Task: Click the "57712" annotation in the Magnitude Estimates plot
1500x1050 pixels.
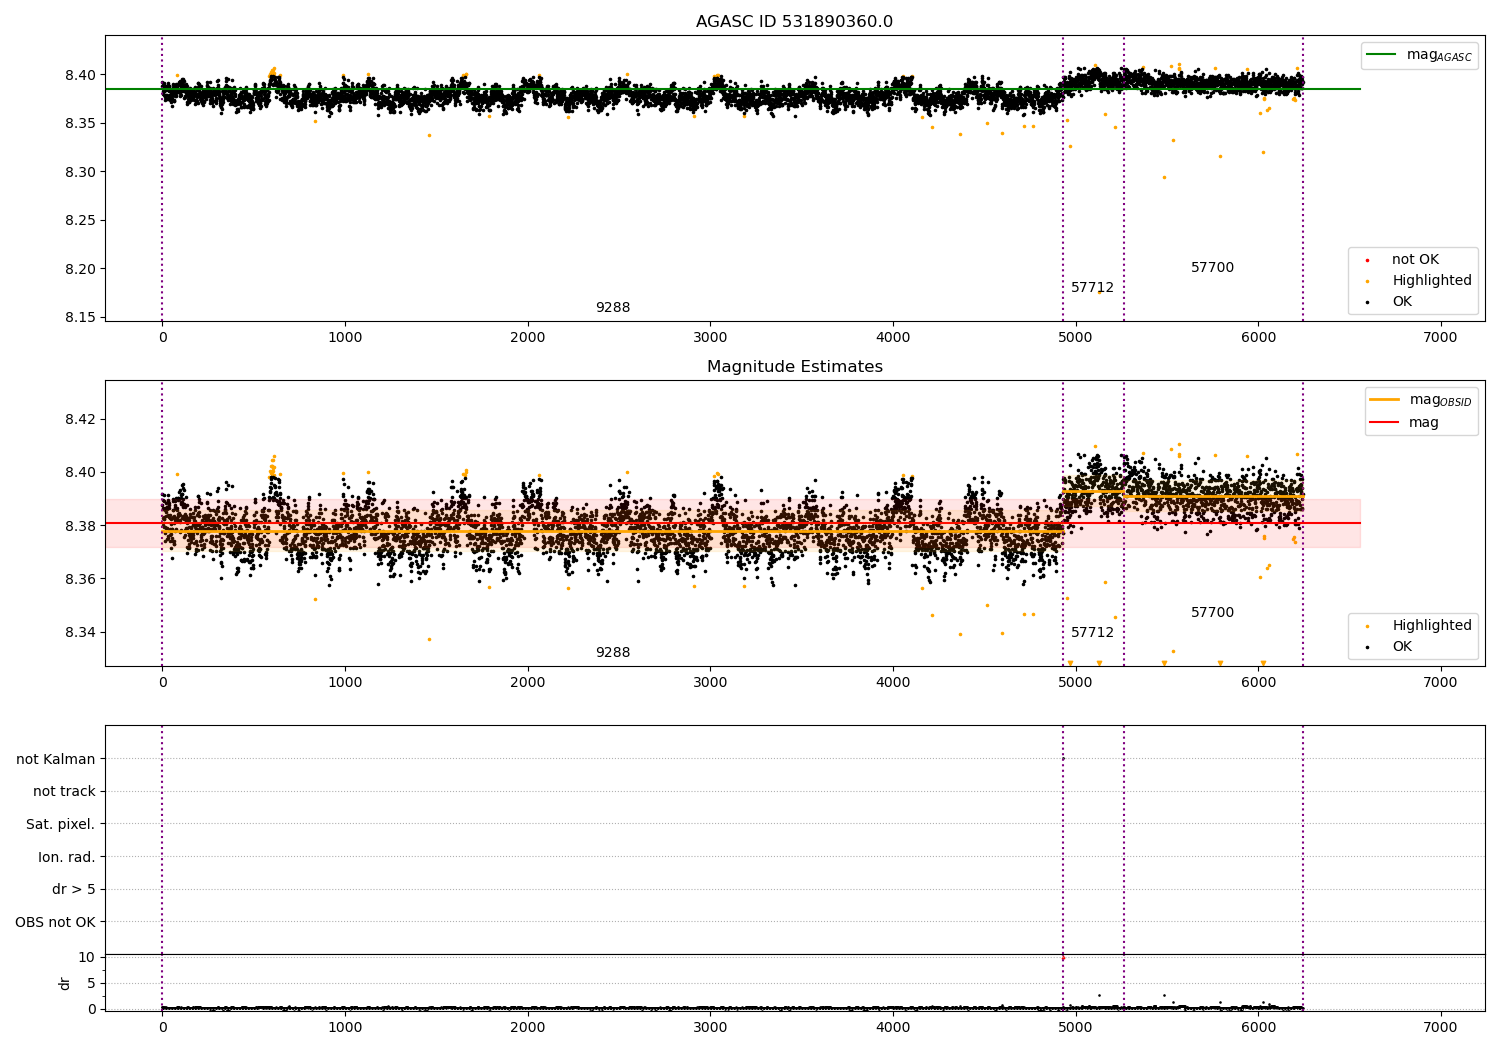Action: pyautogui.click(x=1092, y=633)
